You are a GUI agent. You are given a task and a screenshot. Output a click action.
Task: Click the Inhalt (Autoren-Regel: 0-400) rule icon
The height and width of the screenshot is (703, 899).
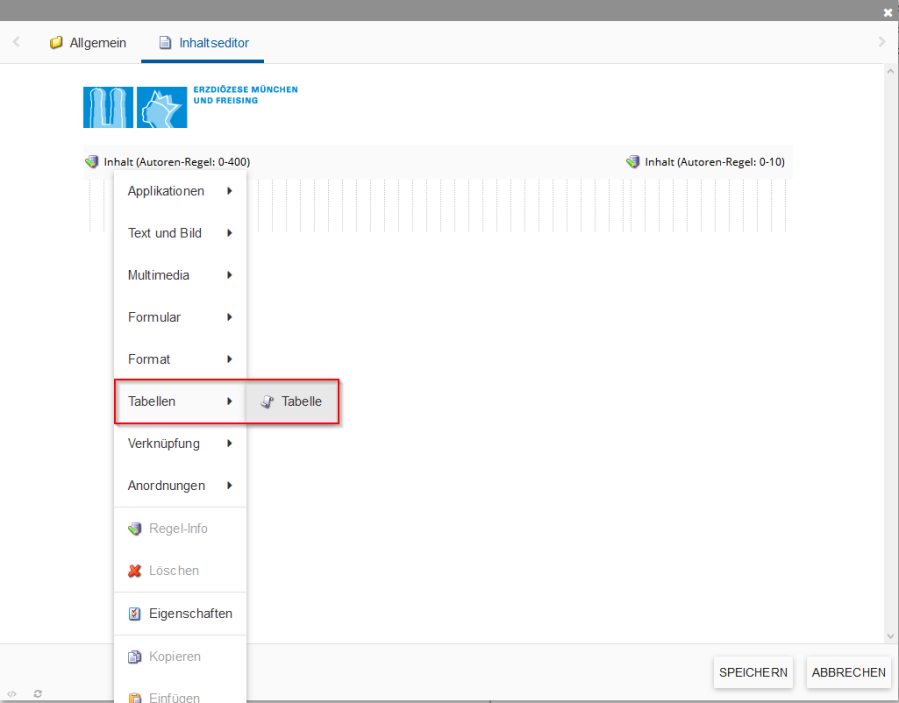click(92, 162)
